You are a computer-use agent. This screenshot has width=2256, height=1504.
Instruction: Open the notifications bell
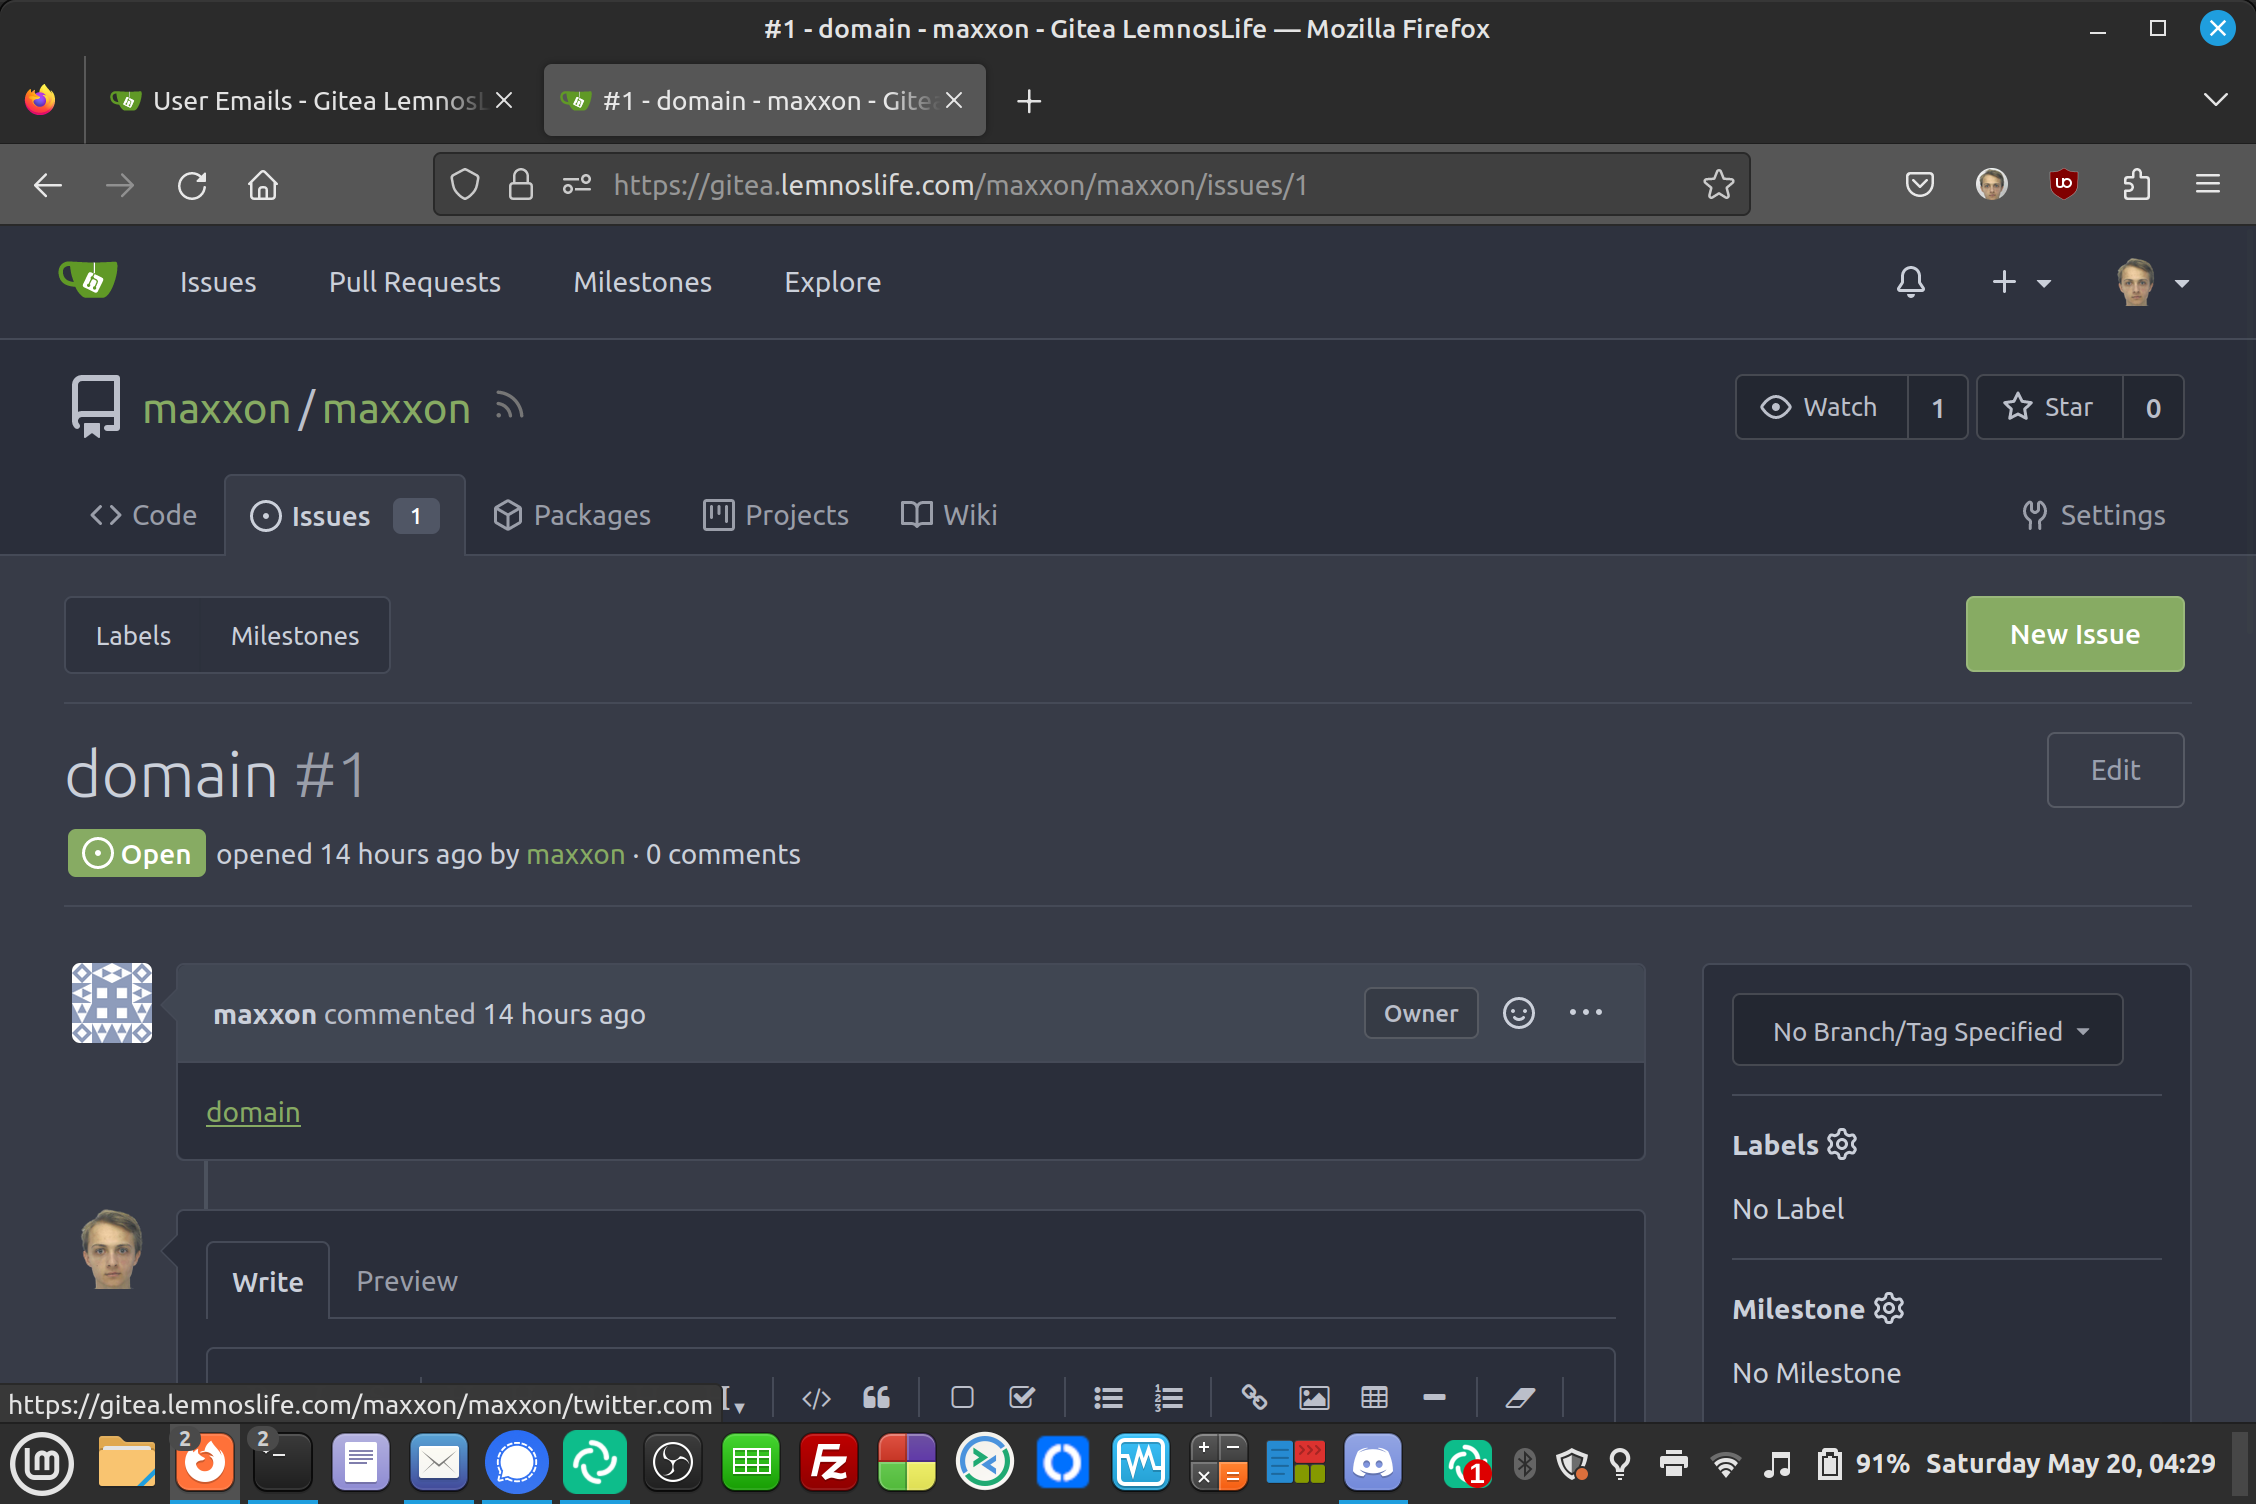pyautogui.click(x=1910, y=282)
